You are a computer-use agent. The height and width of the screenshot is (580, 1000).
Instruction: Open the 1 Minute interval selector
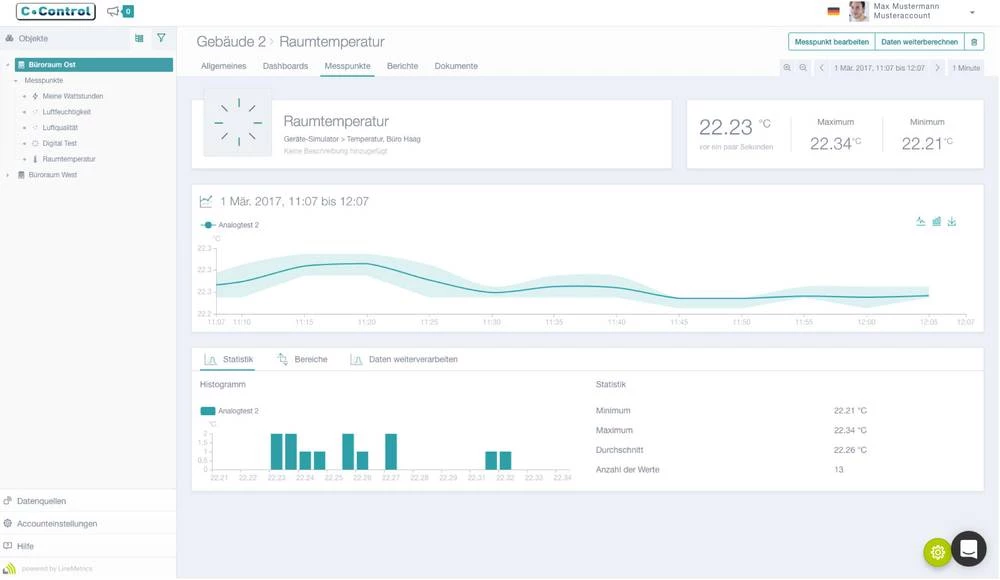[x=966, y=67]
